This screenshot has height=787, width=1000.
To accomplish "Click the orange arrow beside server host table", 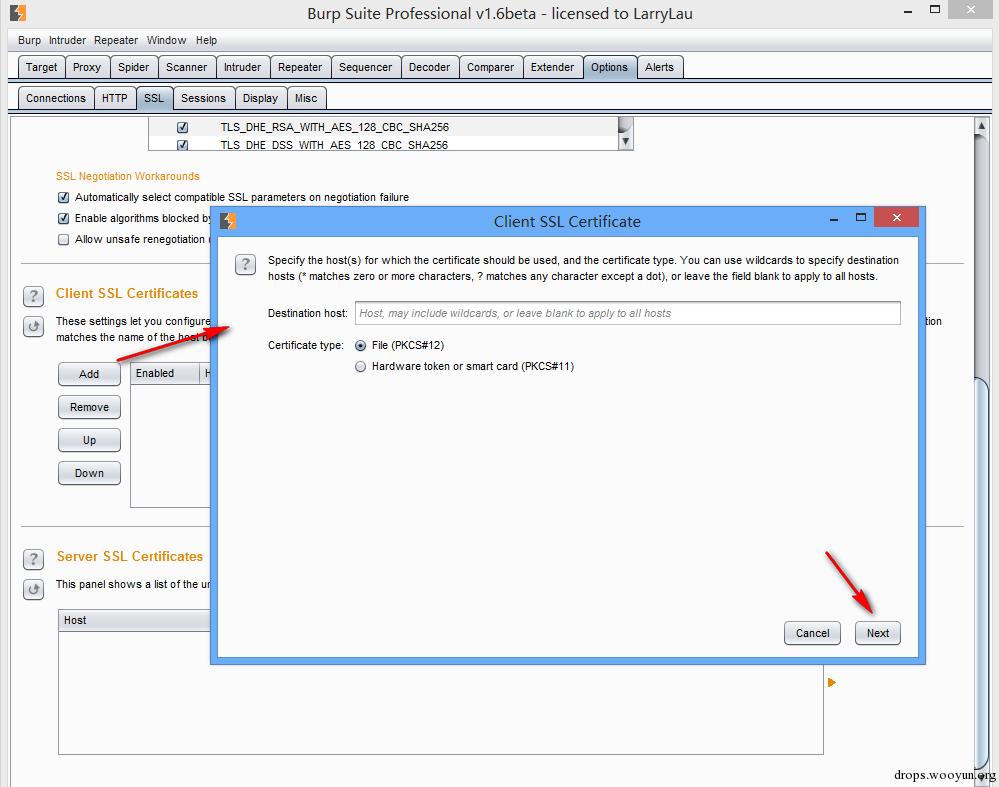I will (x=831, y=683).
